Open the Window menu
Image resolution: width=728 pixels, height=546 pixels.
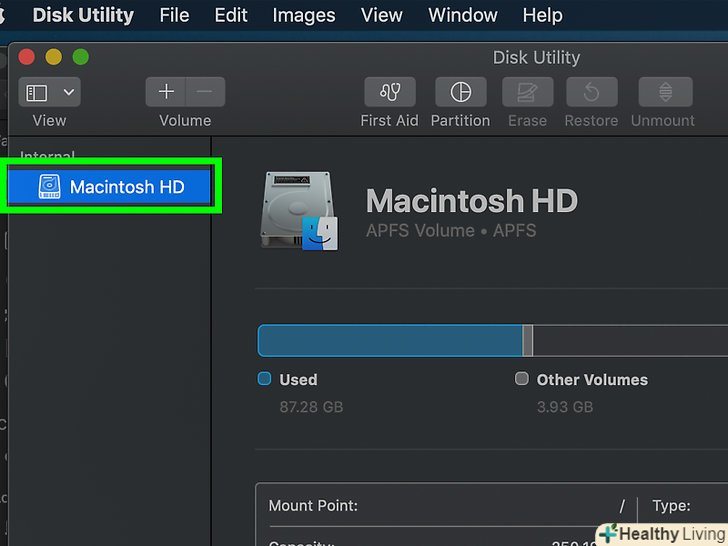[x=462, y=15]
